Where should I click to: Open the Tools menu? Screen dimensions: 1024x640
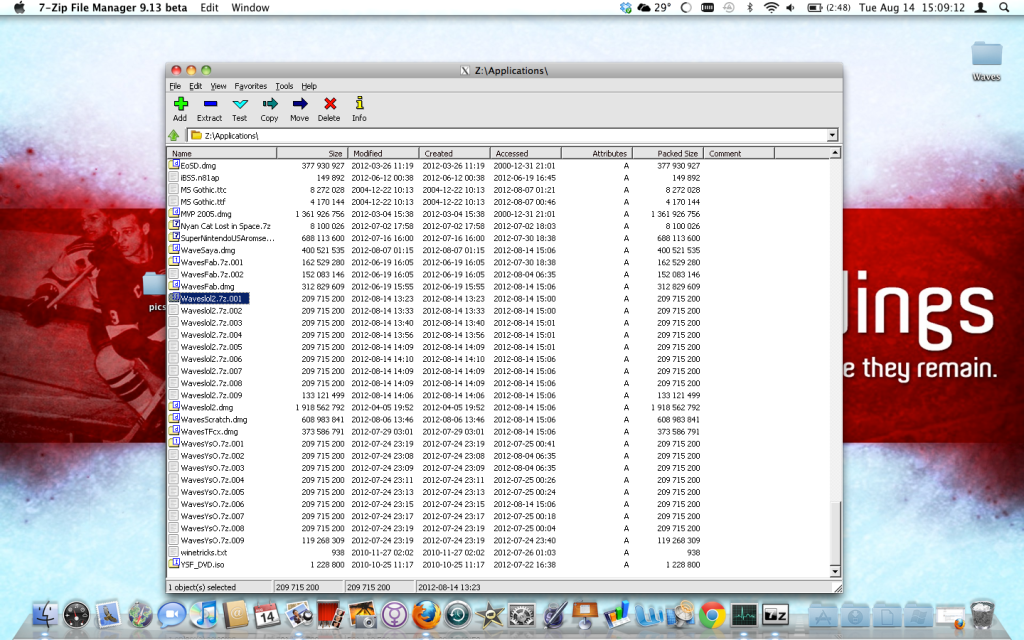click(284, 86)
